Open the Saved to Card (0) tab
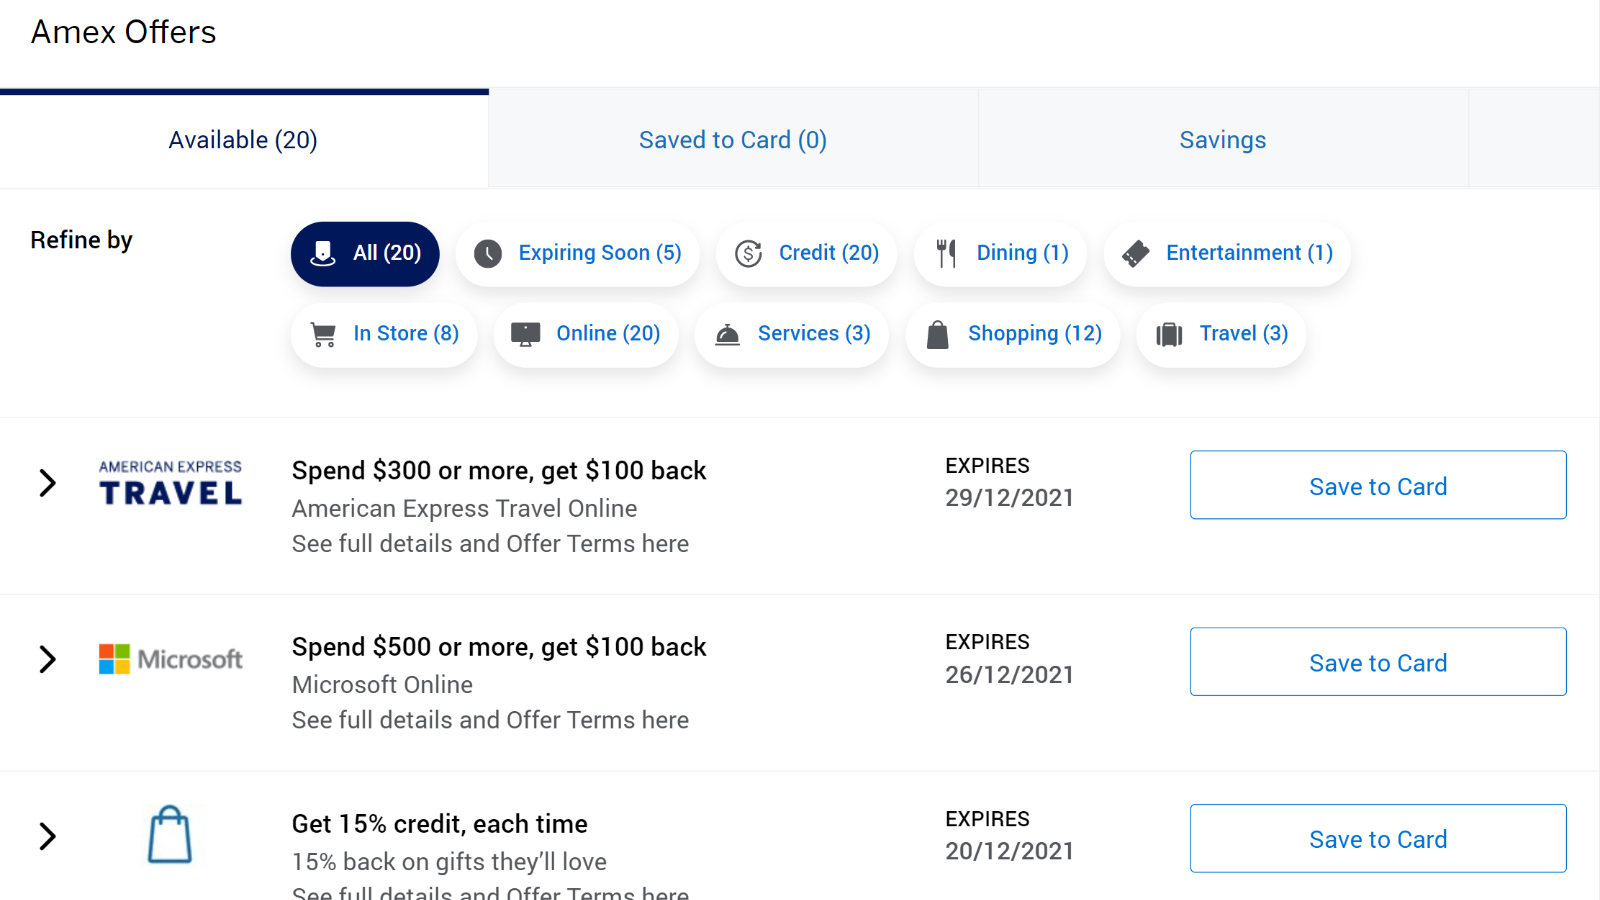The image size is (1600, 900). 733,140
